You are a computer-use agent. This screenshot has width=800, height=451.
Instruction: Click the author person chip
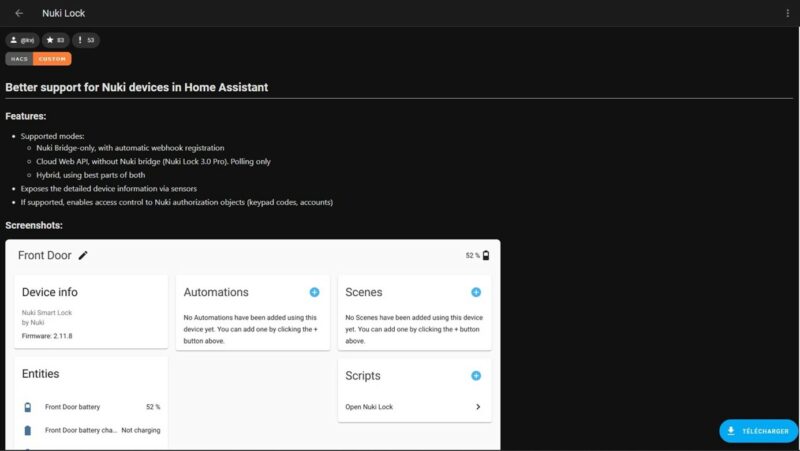[21, 40]
